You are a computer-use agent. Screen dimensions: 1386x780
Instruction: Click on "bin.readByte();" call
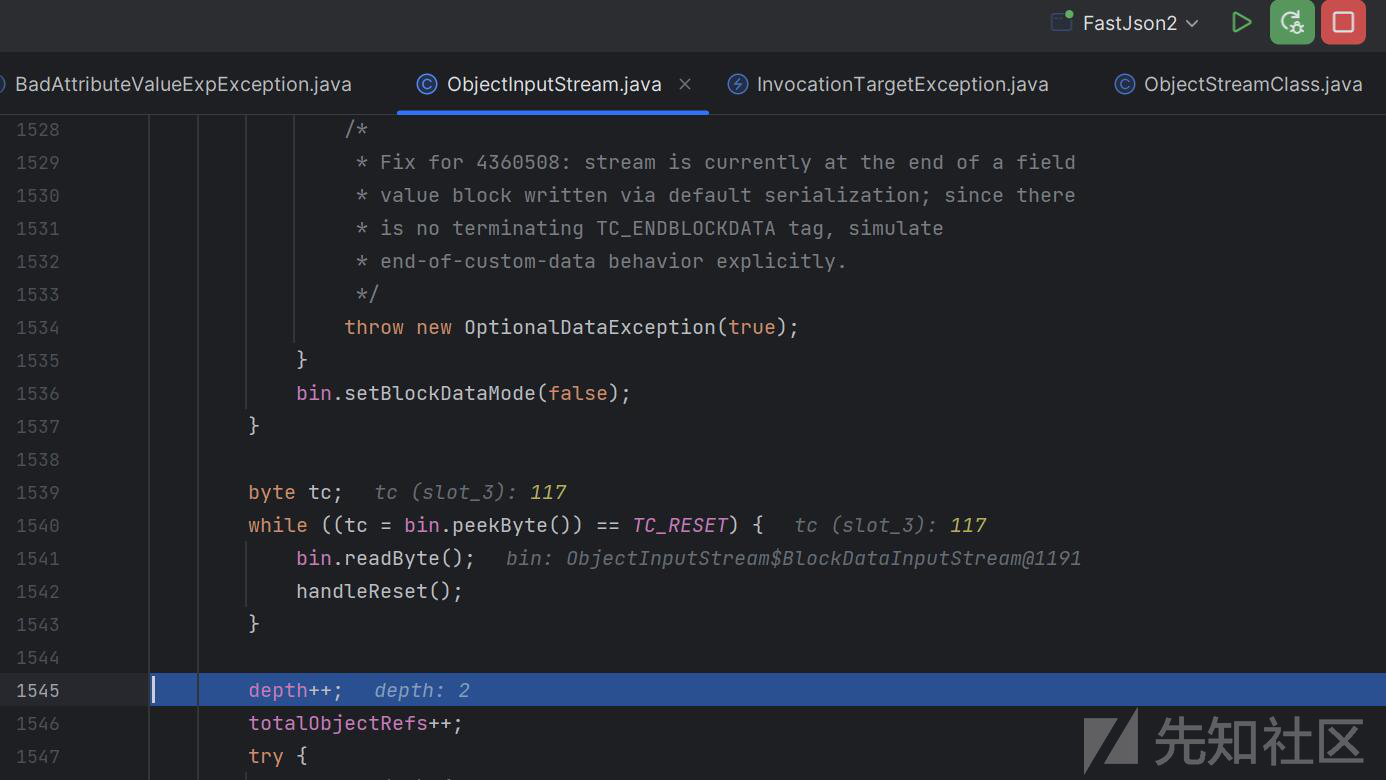click(x=385, y=558)
